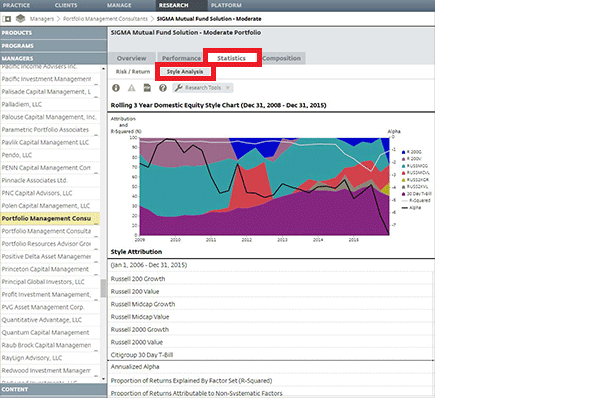Select Palisade Capital Management in list

coord(50,92)
